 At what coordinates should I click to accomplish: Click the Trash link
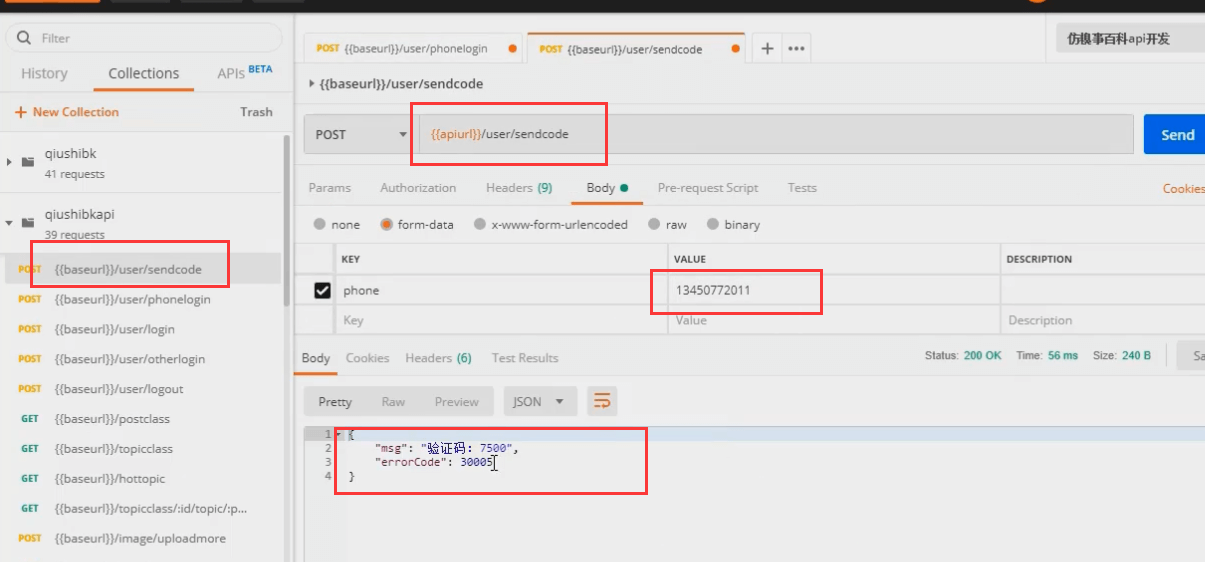256,112
